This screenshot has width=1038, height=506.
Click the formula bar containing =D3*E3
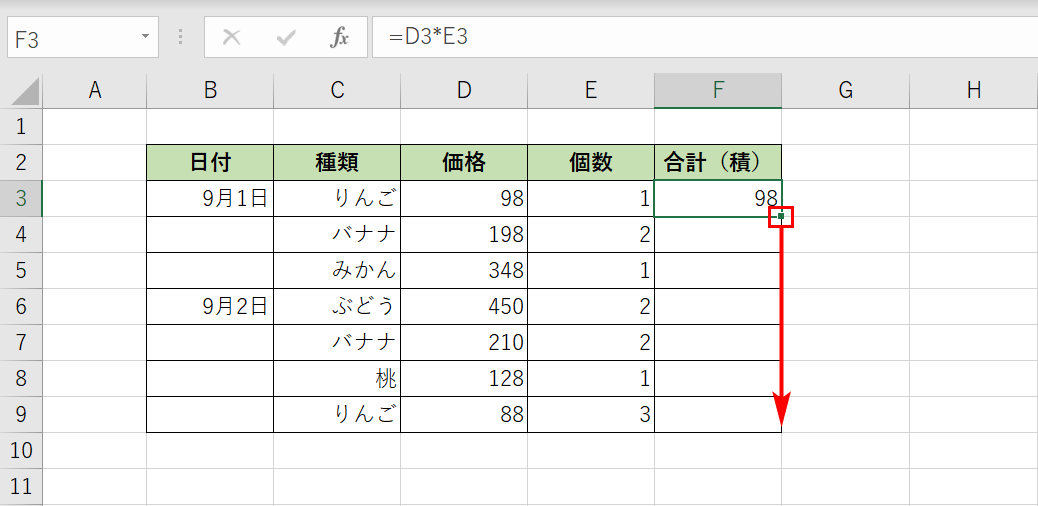[x=705, y=38]
